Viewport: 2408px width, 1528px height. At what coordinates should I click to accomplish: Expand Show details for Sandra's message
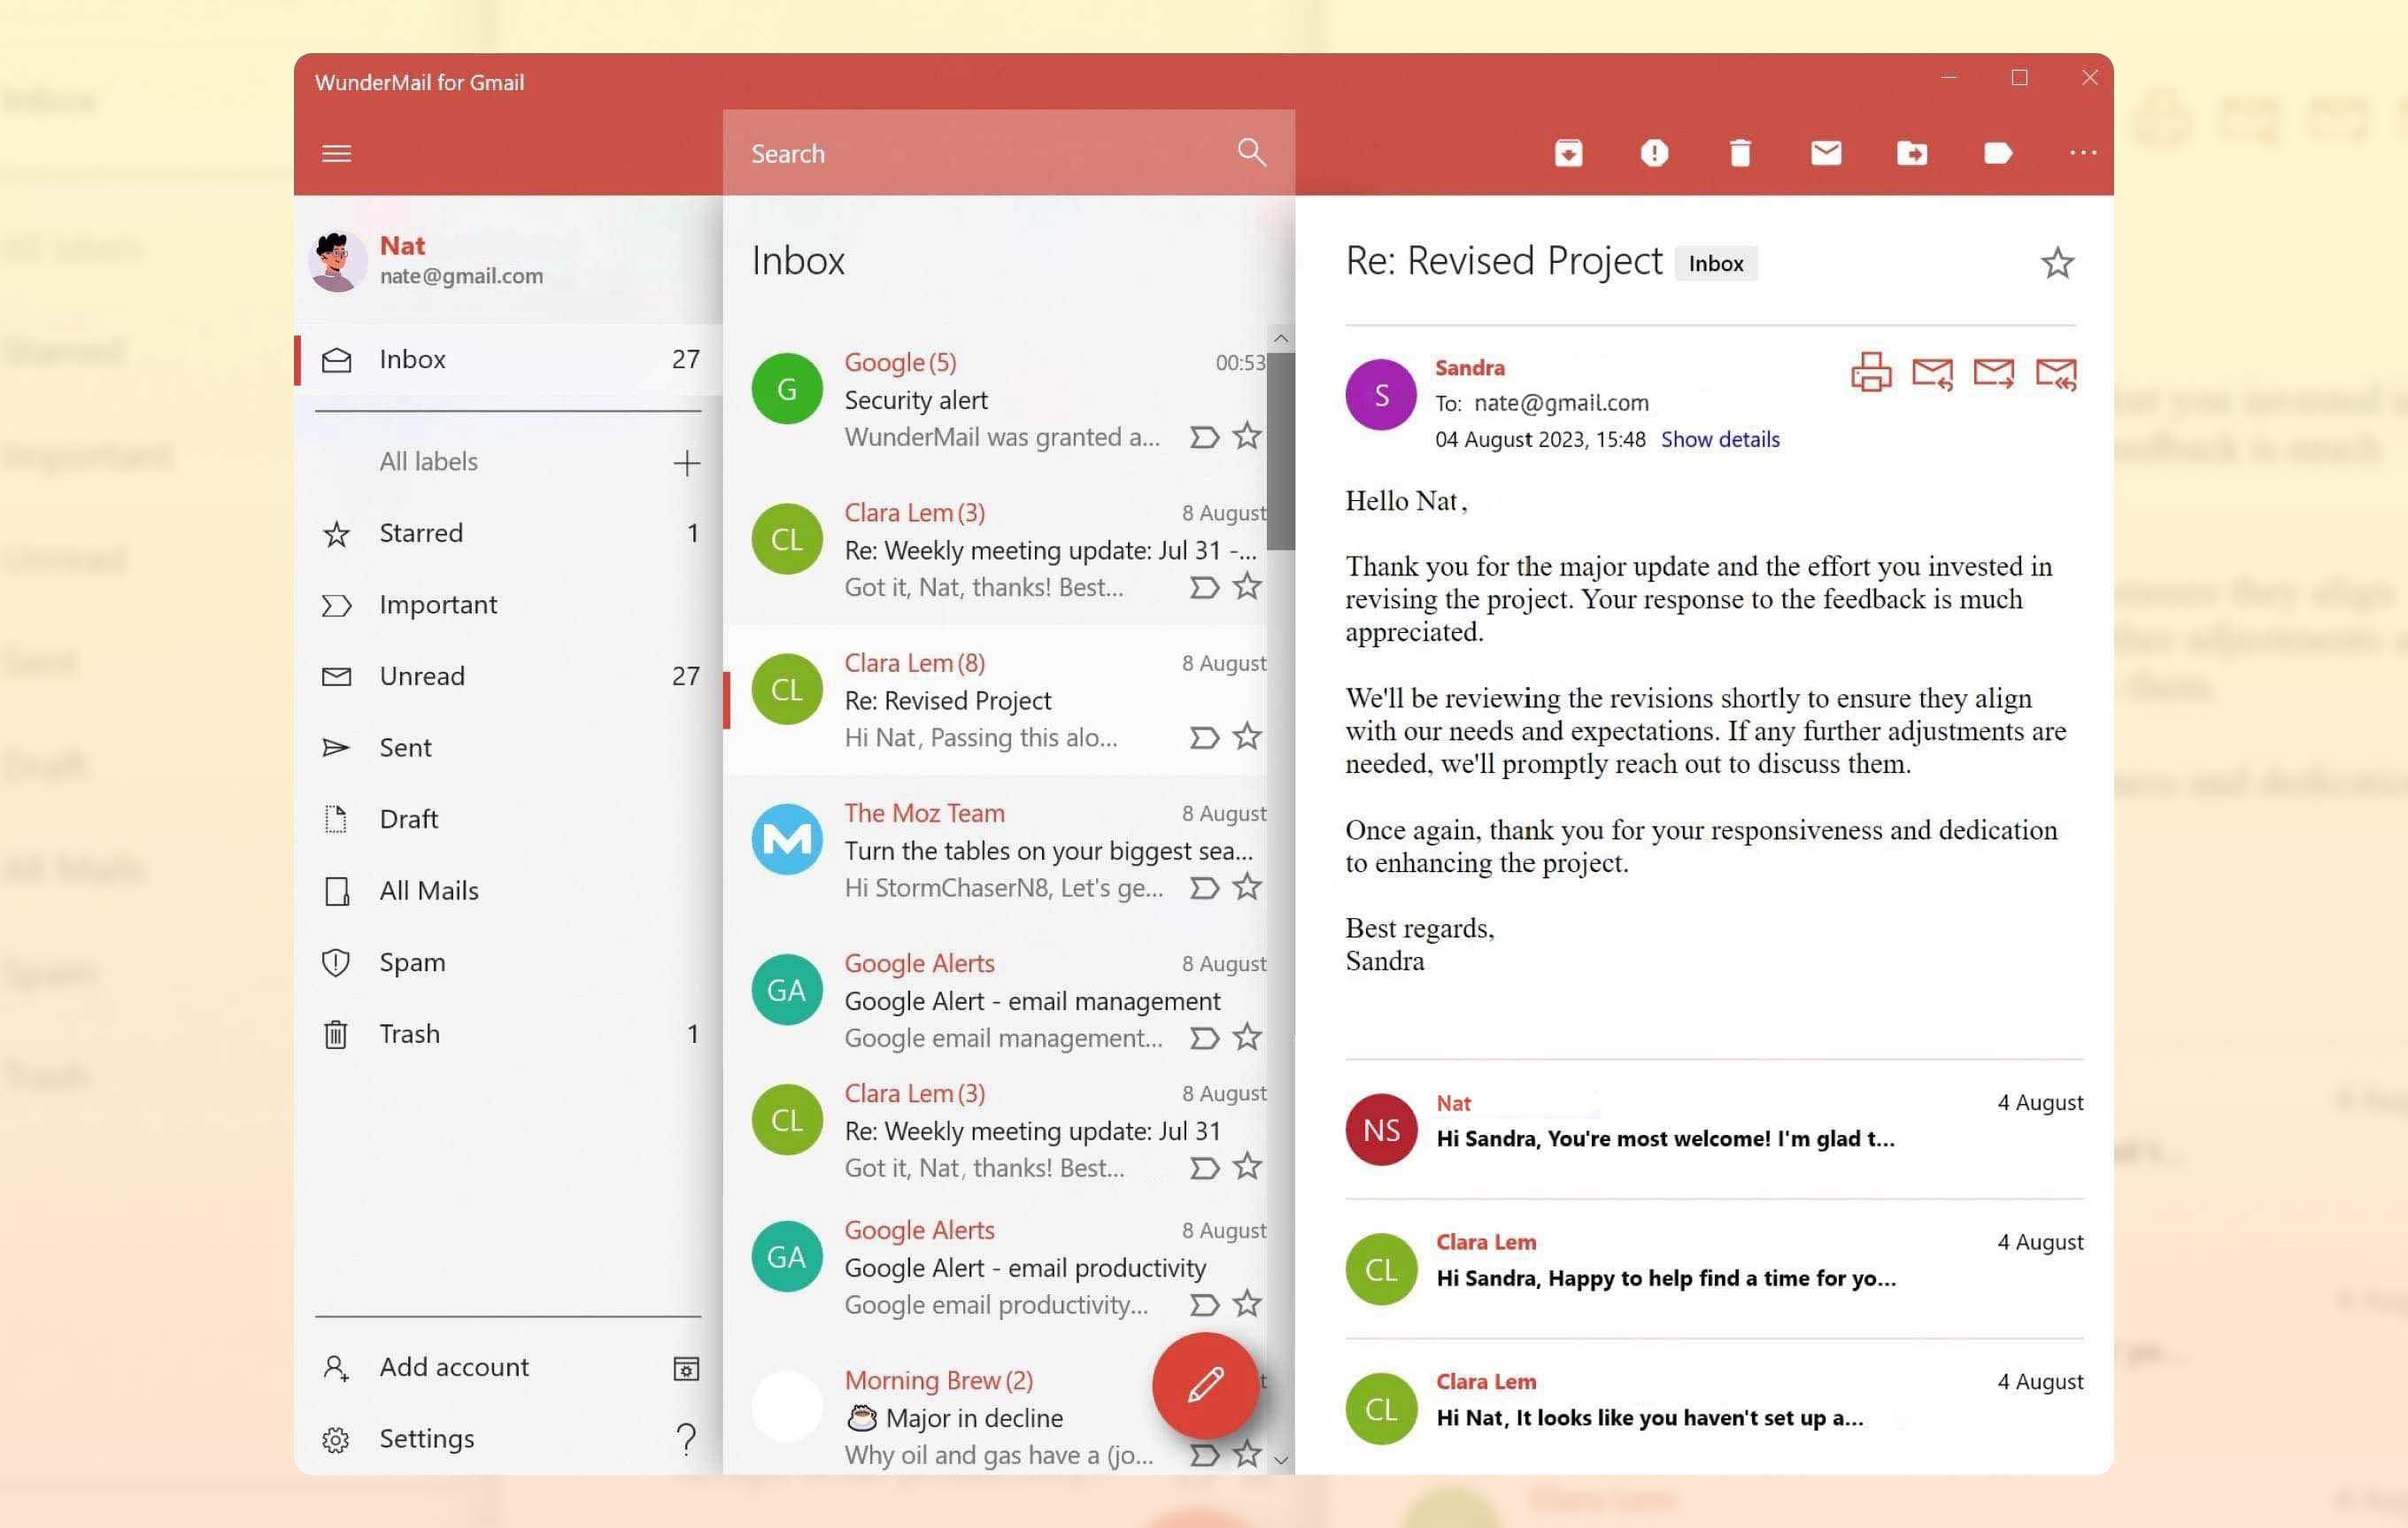pyautogui.click(x=1719, y=439)
